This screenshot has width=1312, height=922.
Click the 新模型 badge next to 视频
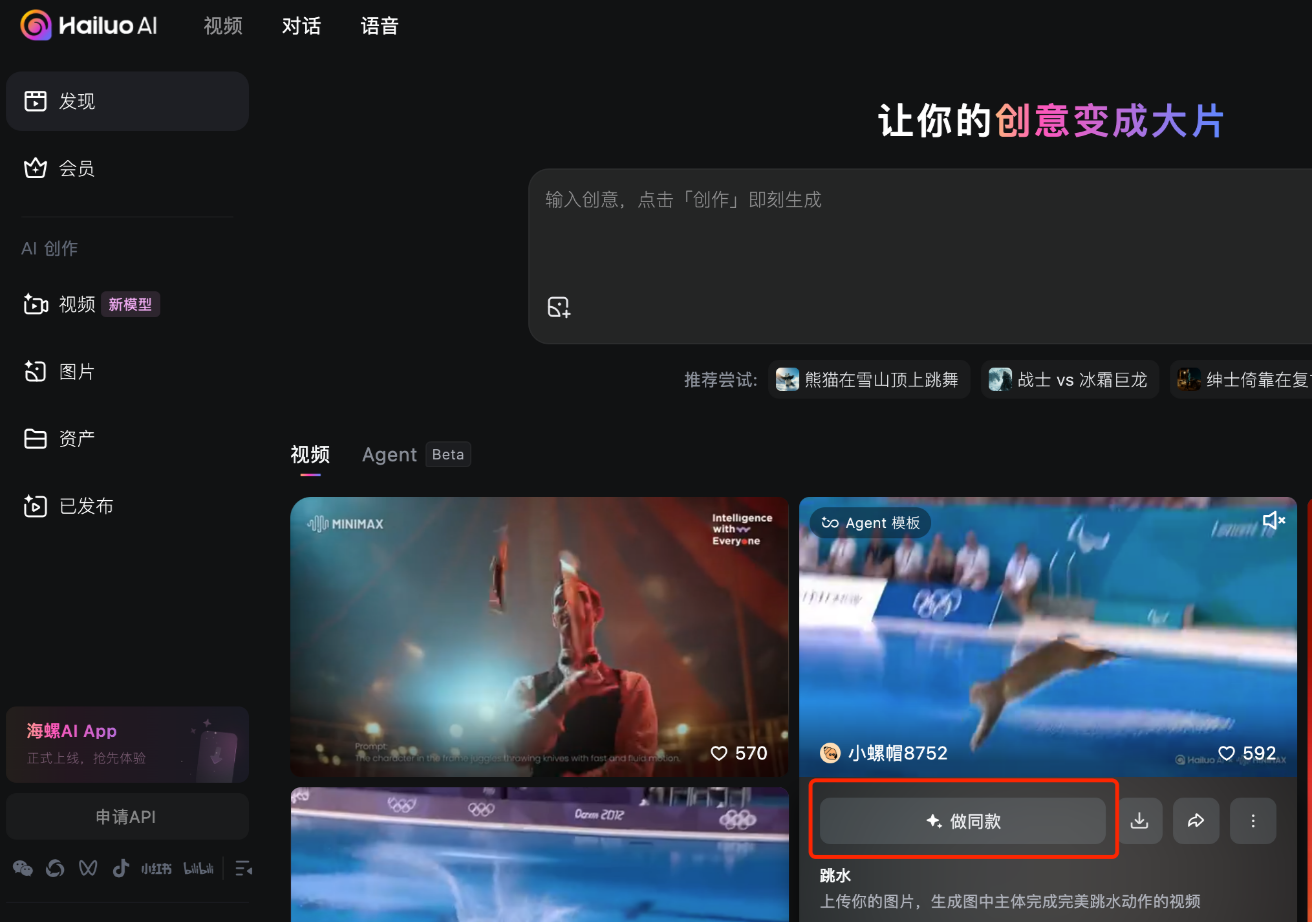(130, 304)
